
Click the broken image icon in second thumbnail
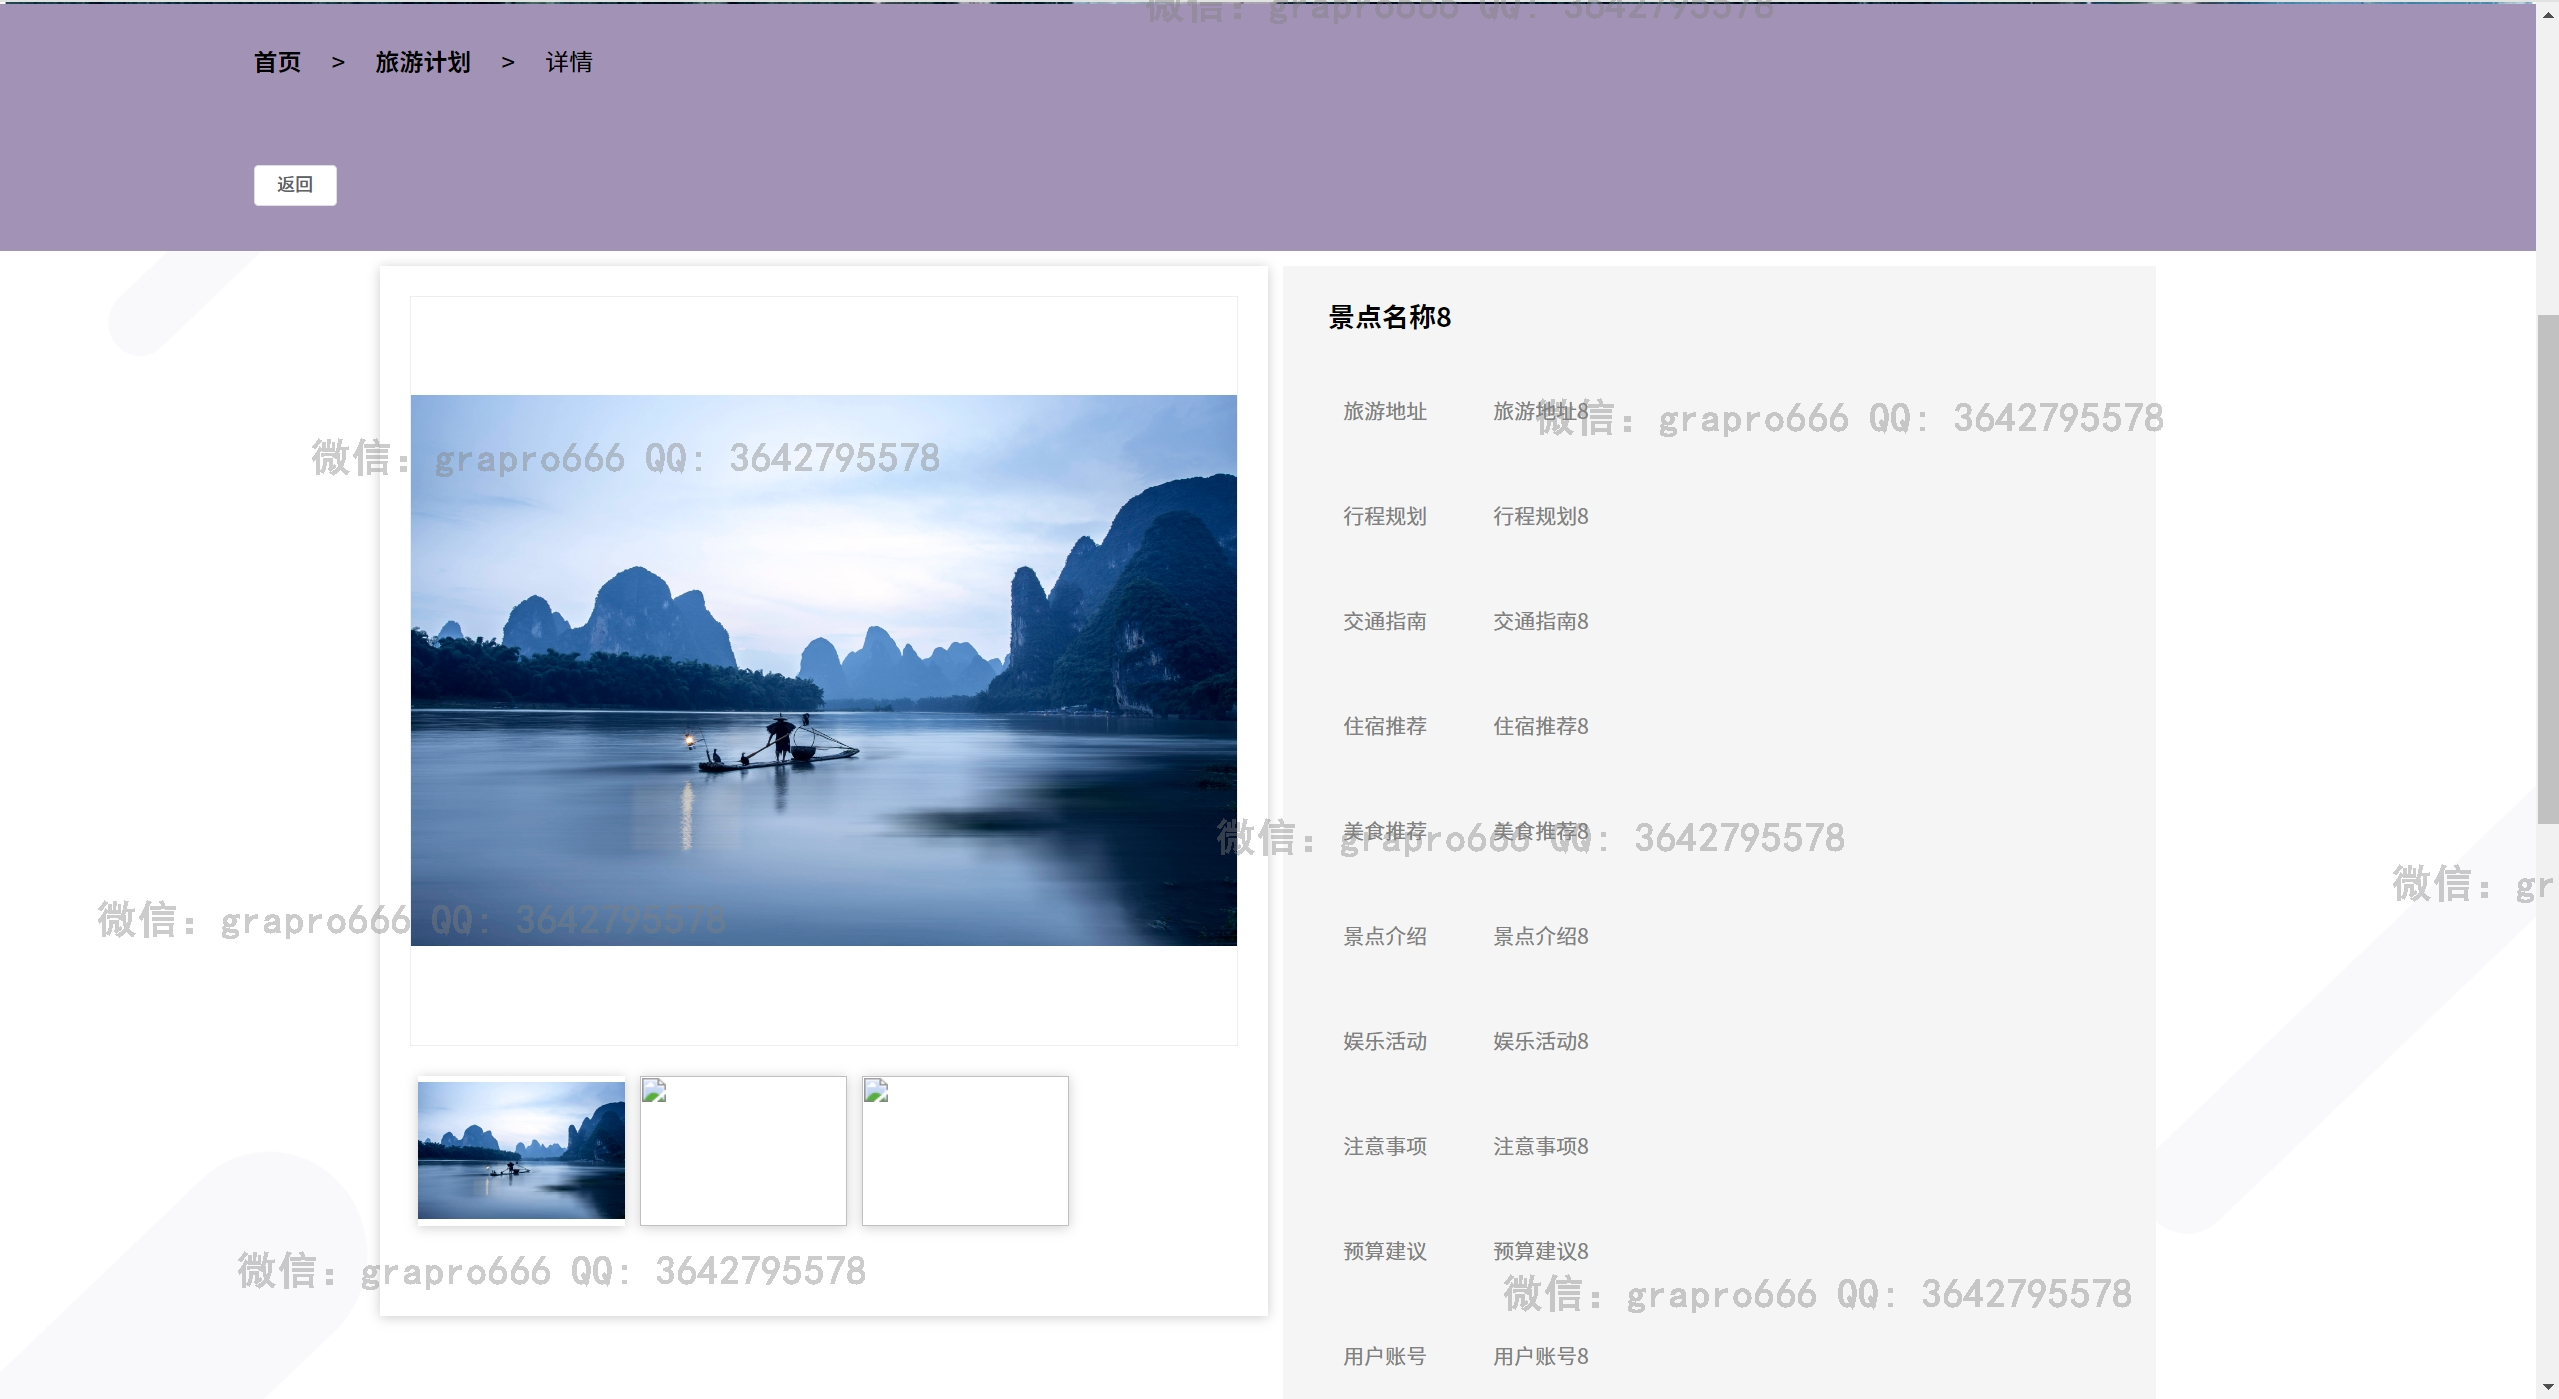(654, 1091)
